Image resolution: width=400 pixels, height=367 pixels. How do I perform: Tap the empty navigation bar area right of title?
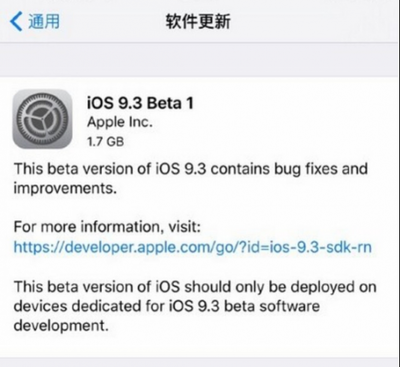pos(315,21)
